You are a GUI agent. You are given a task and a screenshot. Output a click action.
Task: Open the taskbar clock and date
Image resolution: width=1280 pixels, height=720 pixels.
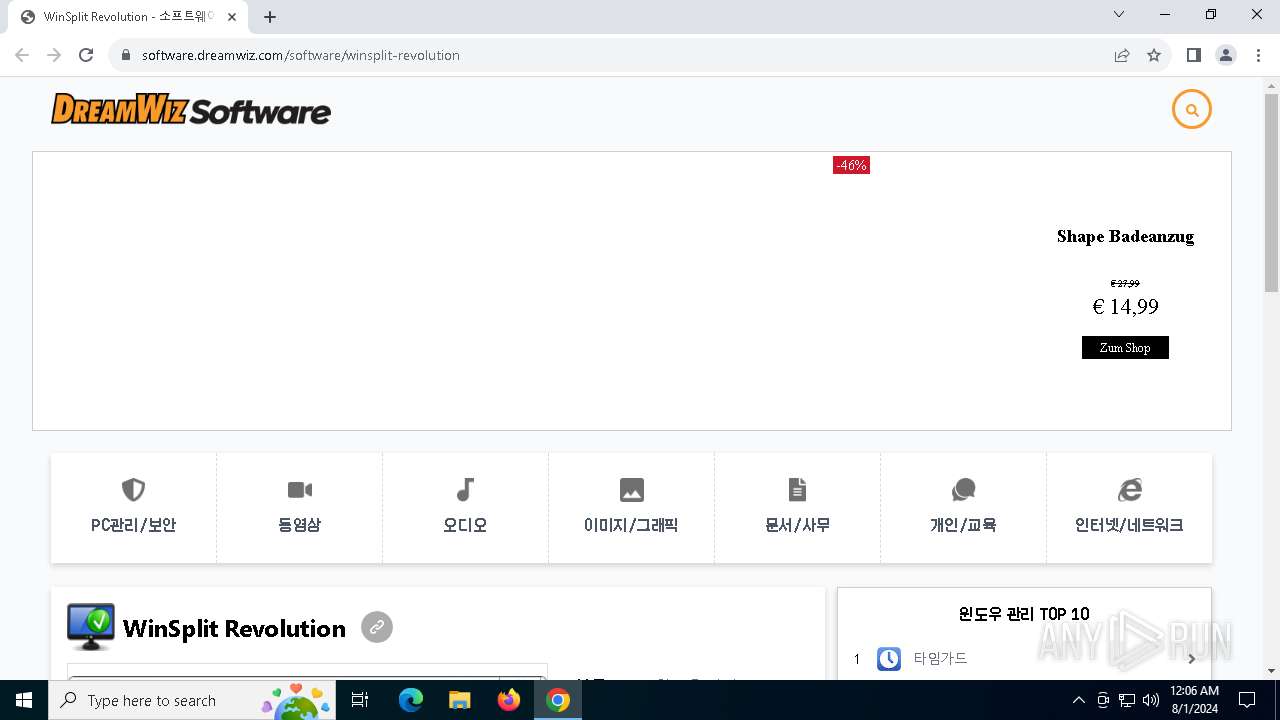coord(1194,700)
